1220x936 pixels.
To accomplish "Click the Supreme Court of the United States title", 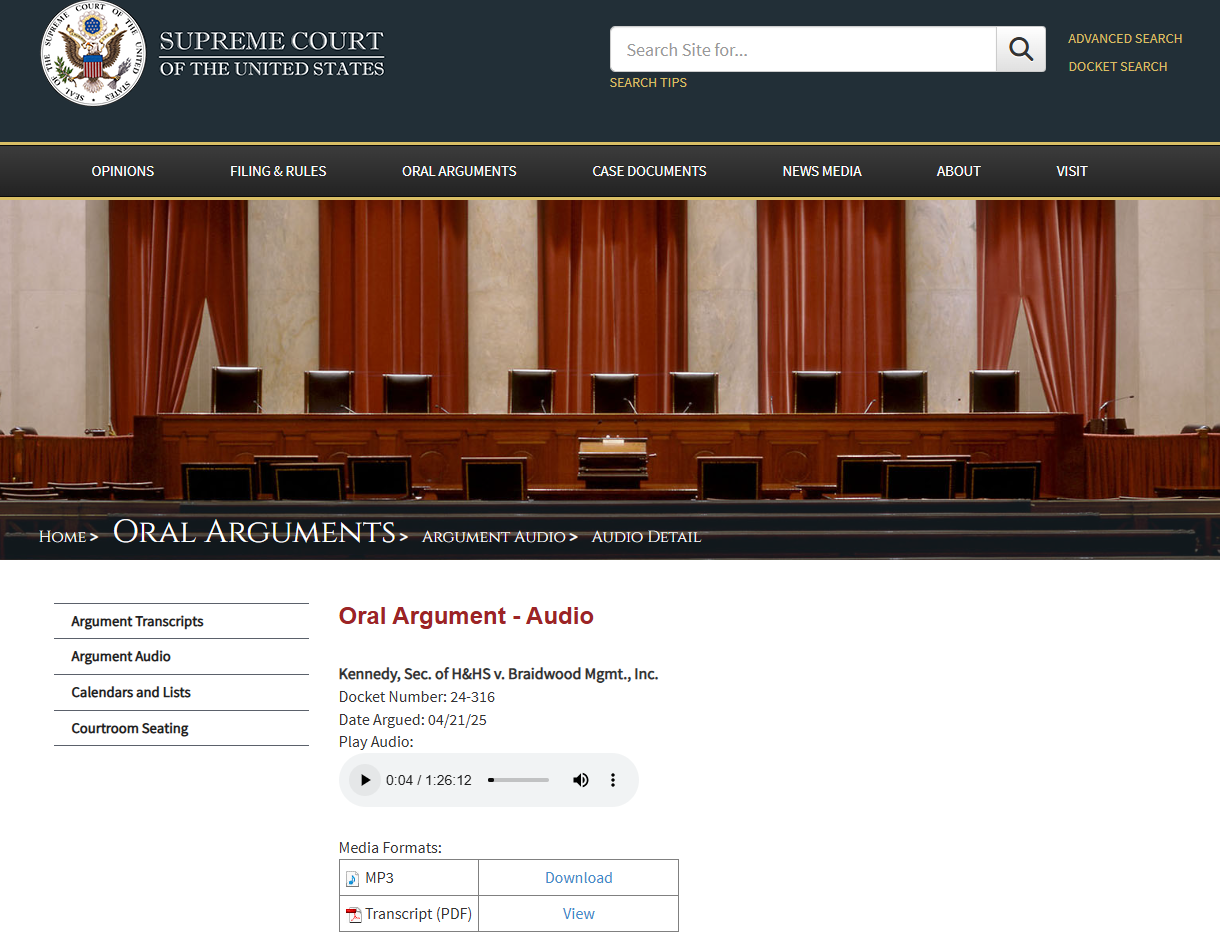I will click(x=272, y=54).
